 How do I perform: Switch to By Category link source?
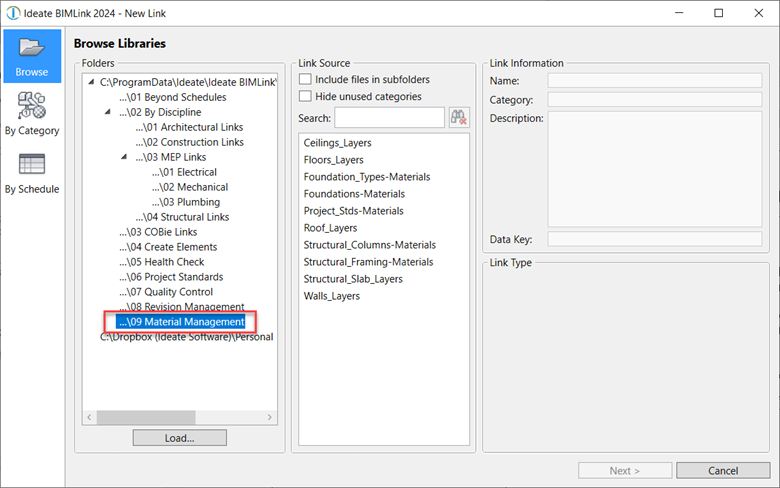coord(32,114)
